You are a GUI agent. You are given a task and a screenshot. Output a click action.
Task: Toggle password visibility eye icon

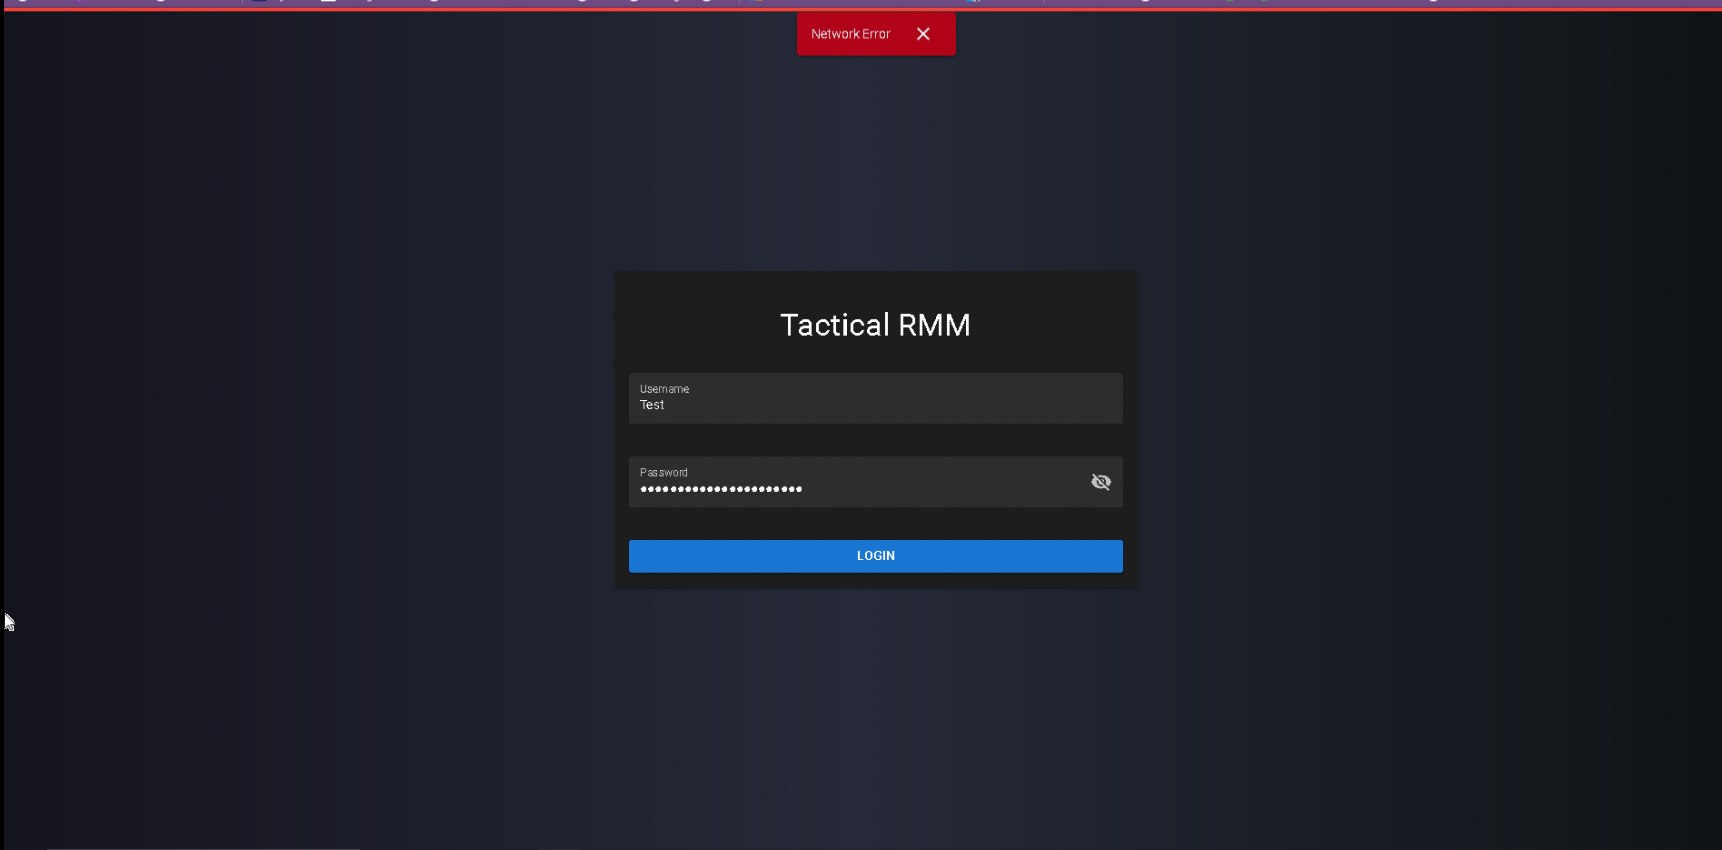[x=1101, y=482]
